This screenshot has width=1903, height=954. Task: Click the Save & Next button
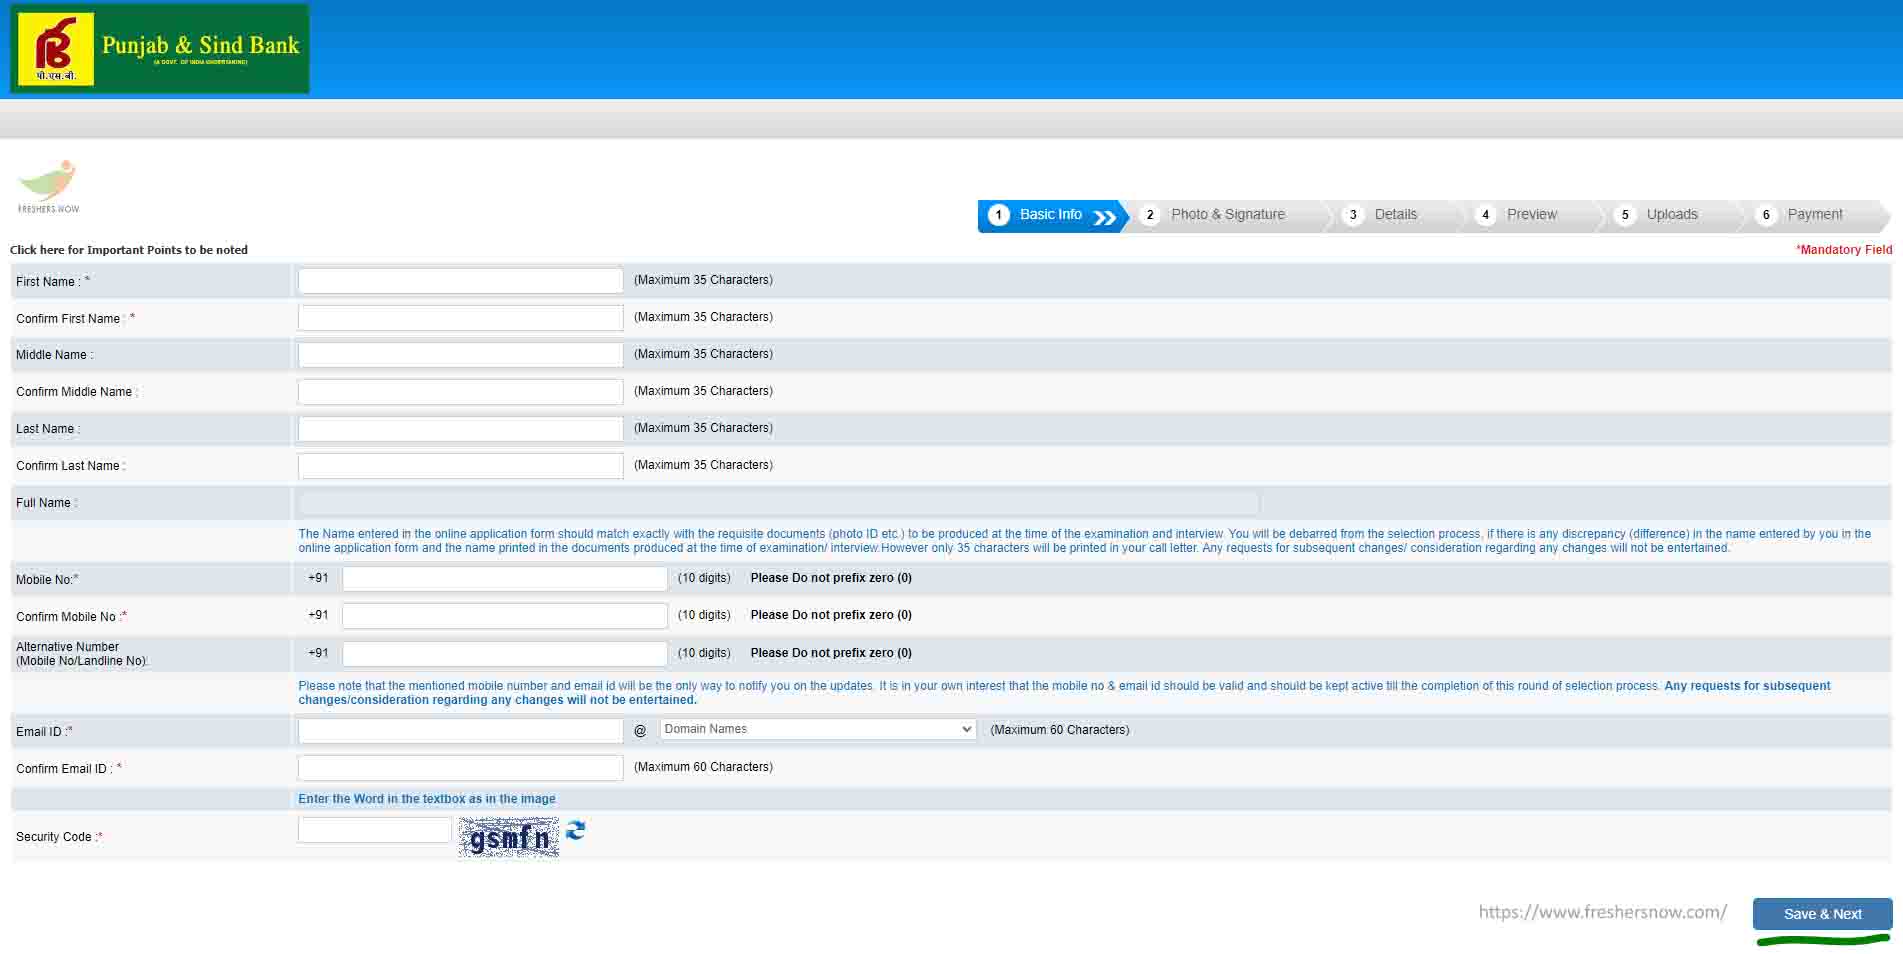[1822, 914]
